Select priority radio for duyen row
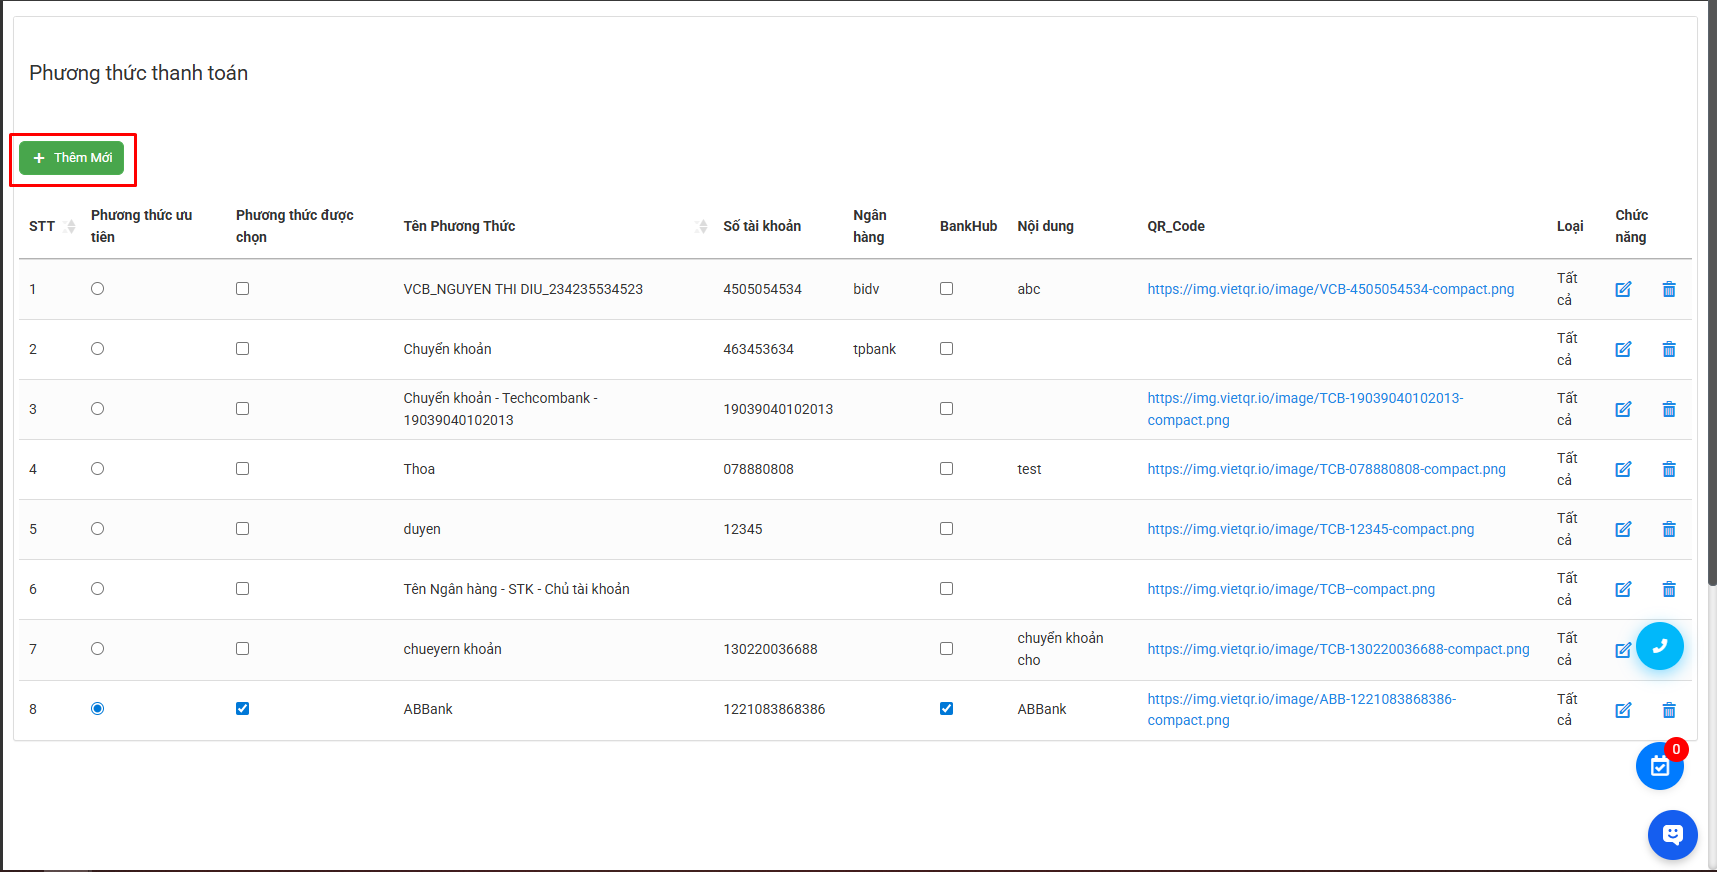The image size is (1717, 872). coord(97,529)
